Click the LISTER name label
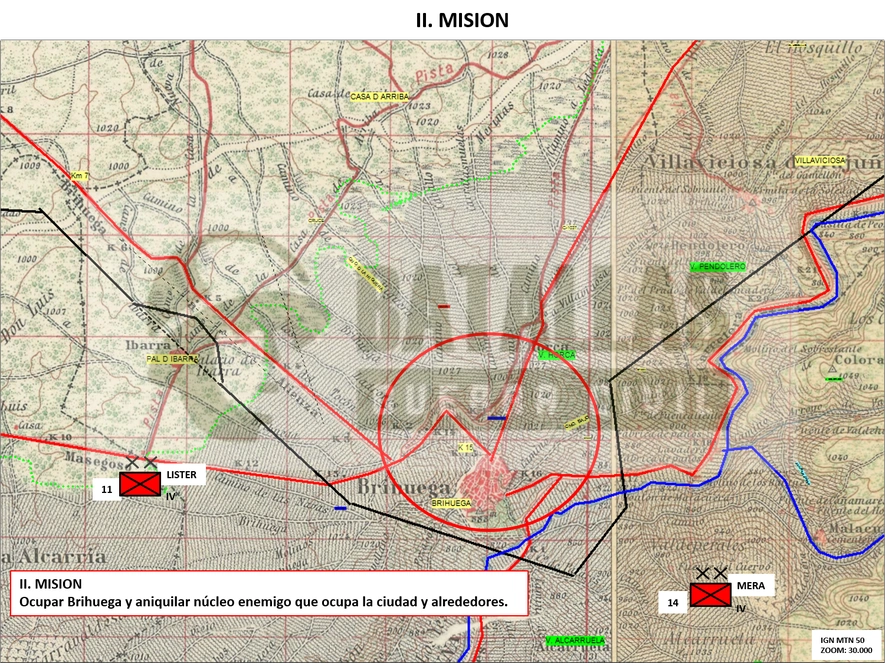 coord(182,475)
